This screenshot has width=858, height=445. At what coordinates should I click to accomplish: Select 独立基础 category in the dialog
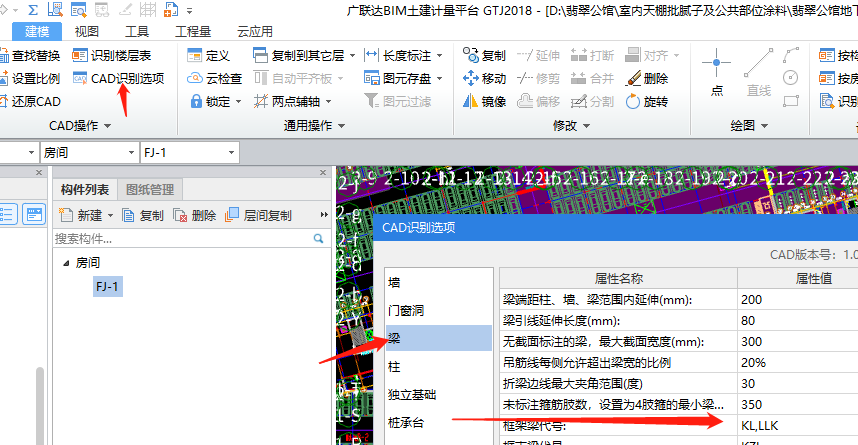click(439, 394)
